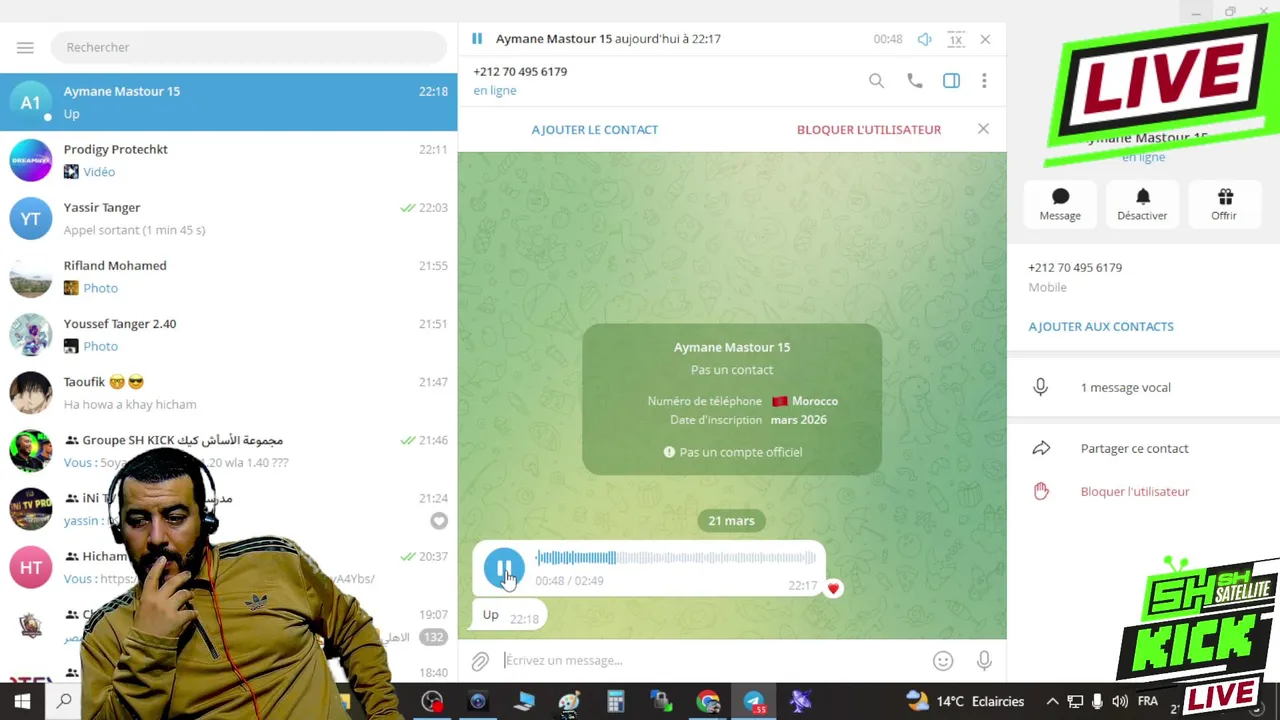Open the Youssef Tanger 2.40 chat
The height and width of the screenshot is (720, 1280).
(x=228, y=334)
